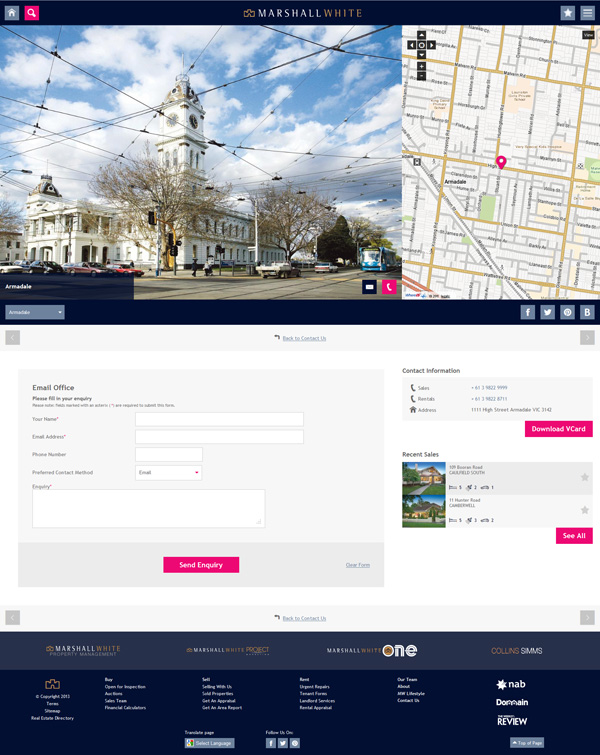Viewport: 600px width, 755px height.
Task: Pan the map up
Action: [x=421, y=35]
